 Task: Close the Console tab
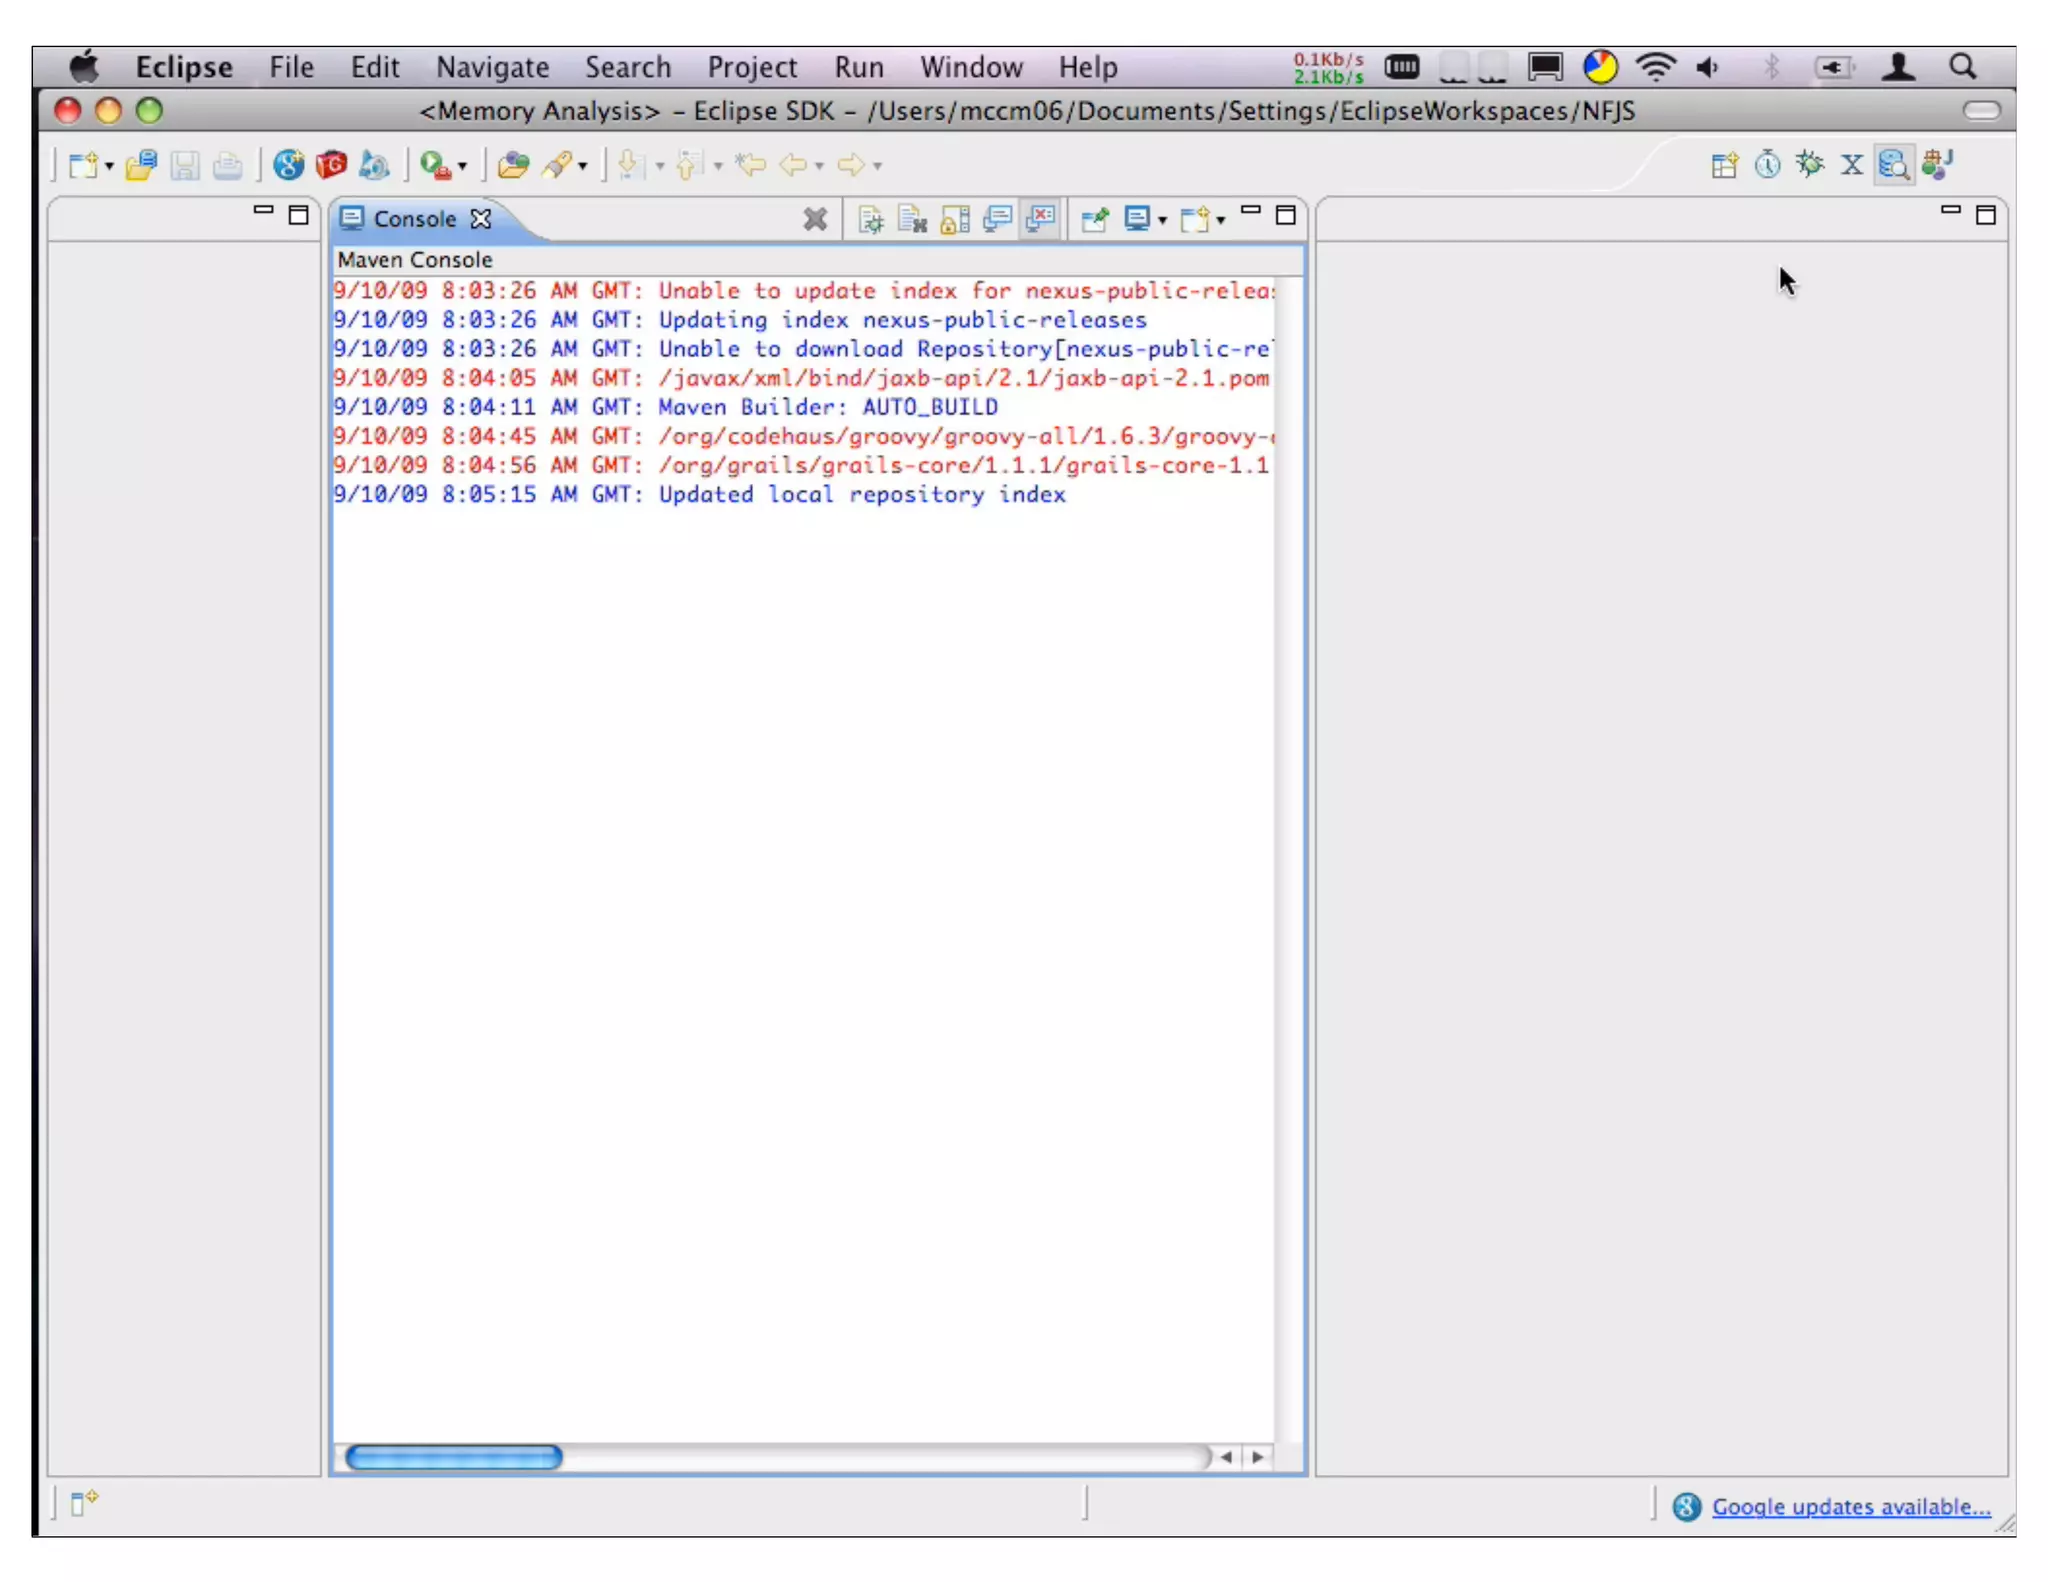point(481,218)
